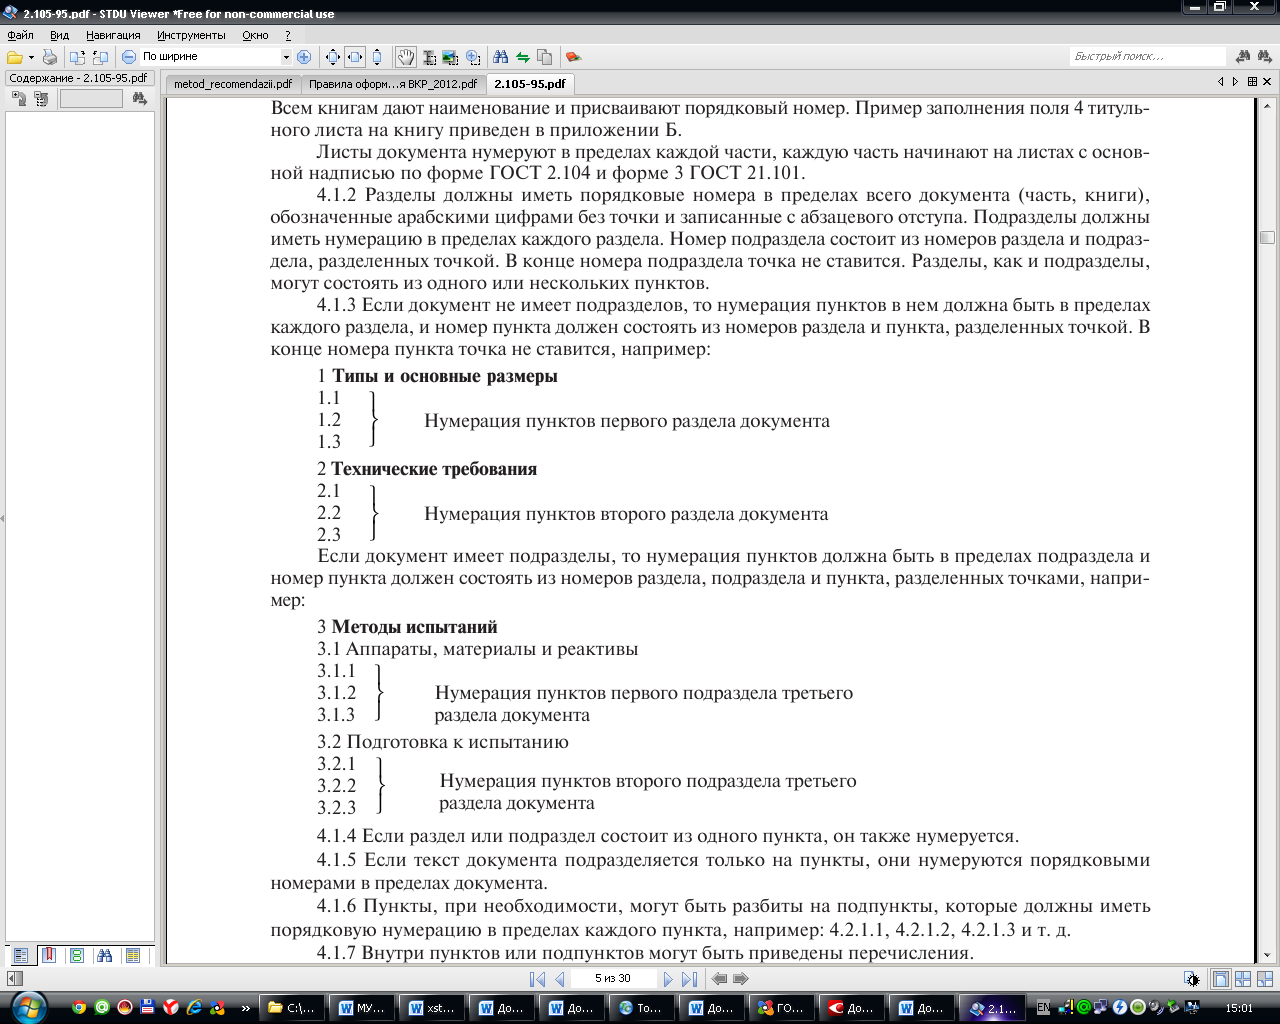Click the Содержание - 2.105-95.pdf panel tab

[78, 78]
